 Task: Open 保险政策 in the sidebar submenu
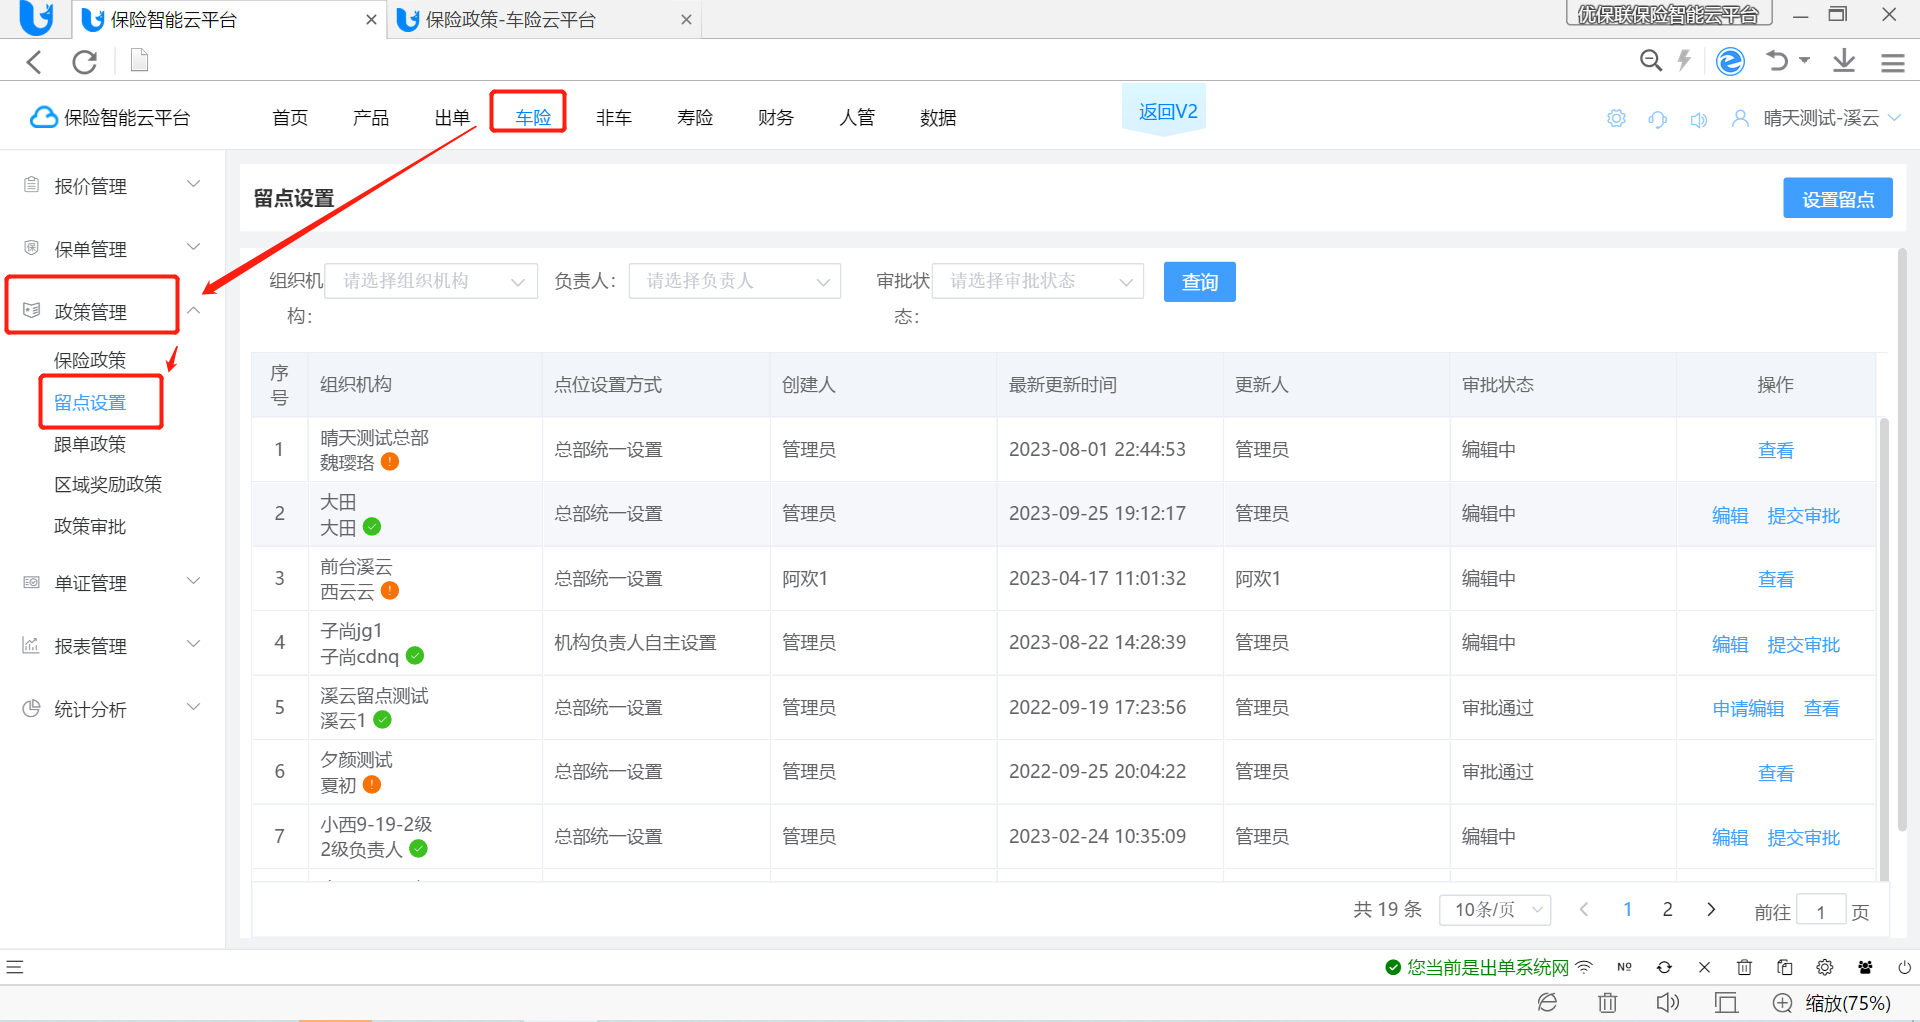90,360
